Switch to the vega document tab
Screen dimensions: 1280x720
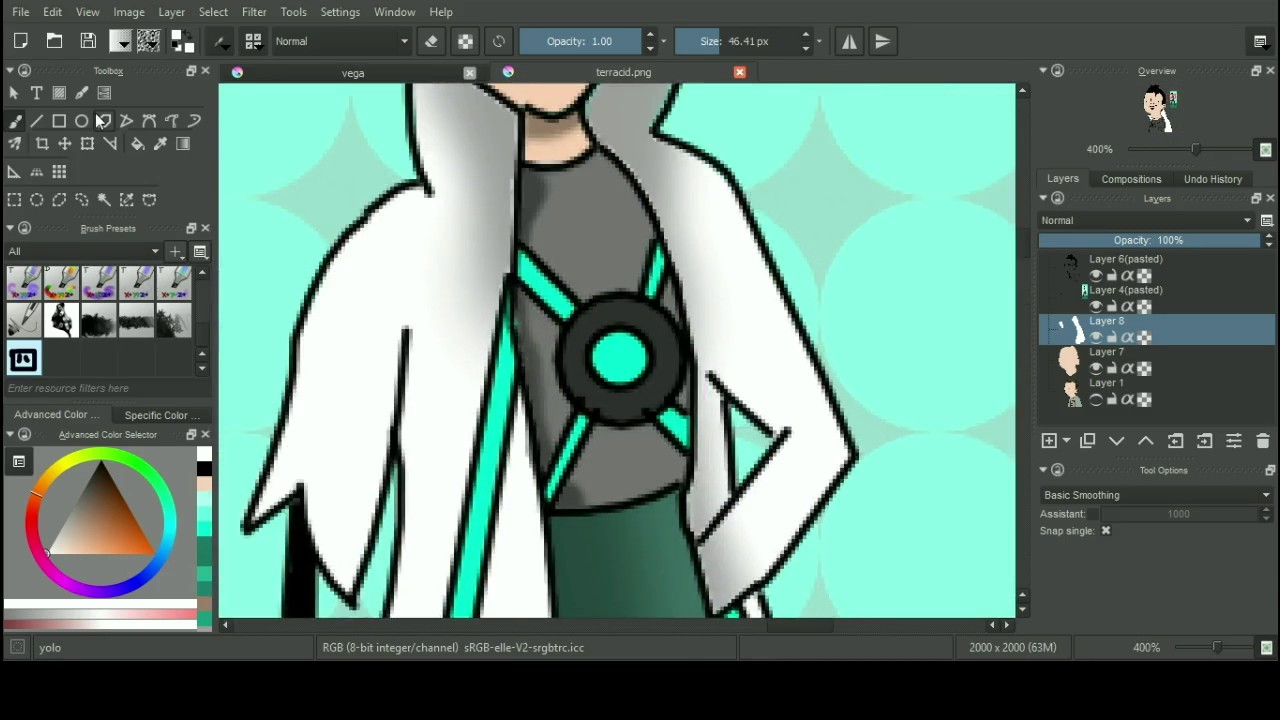pyautogui.click(x=353, y=73)
